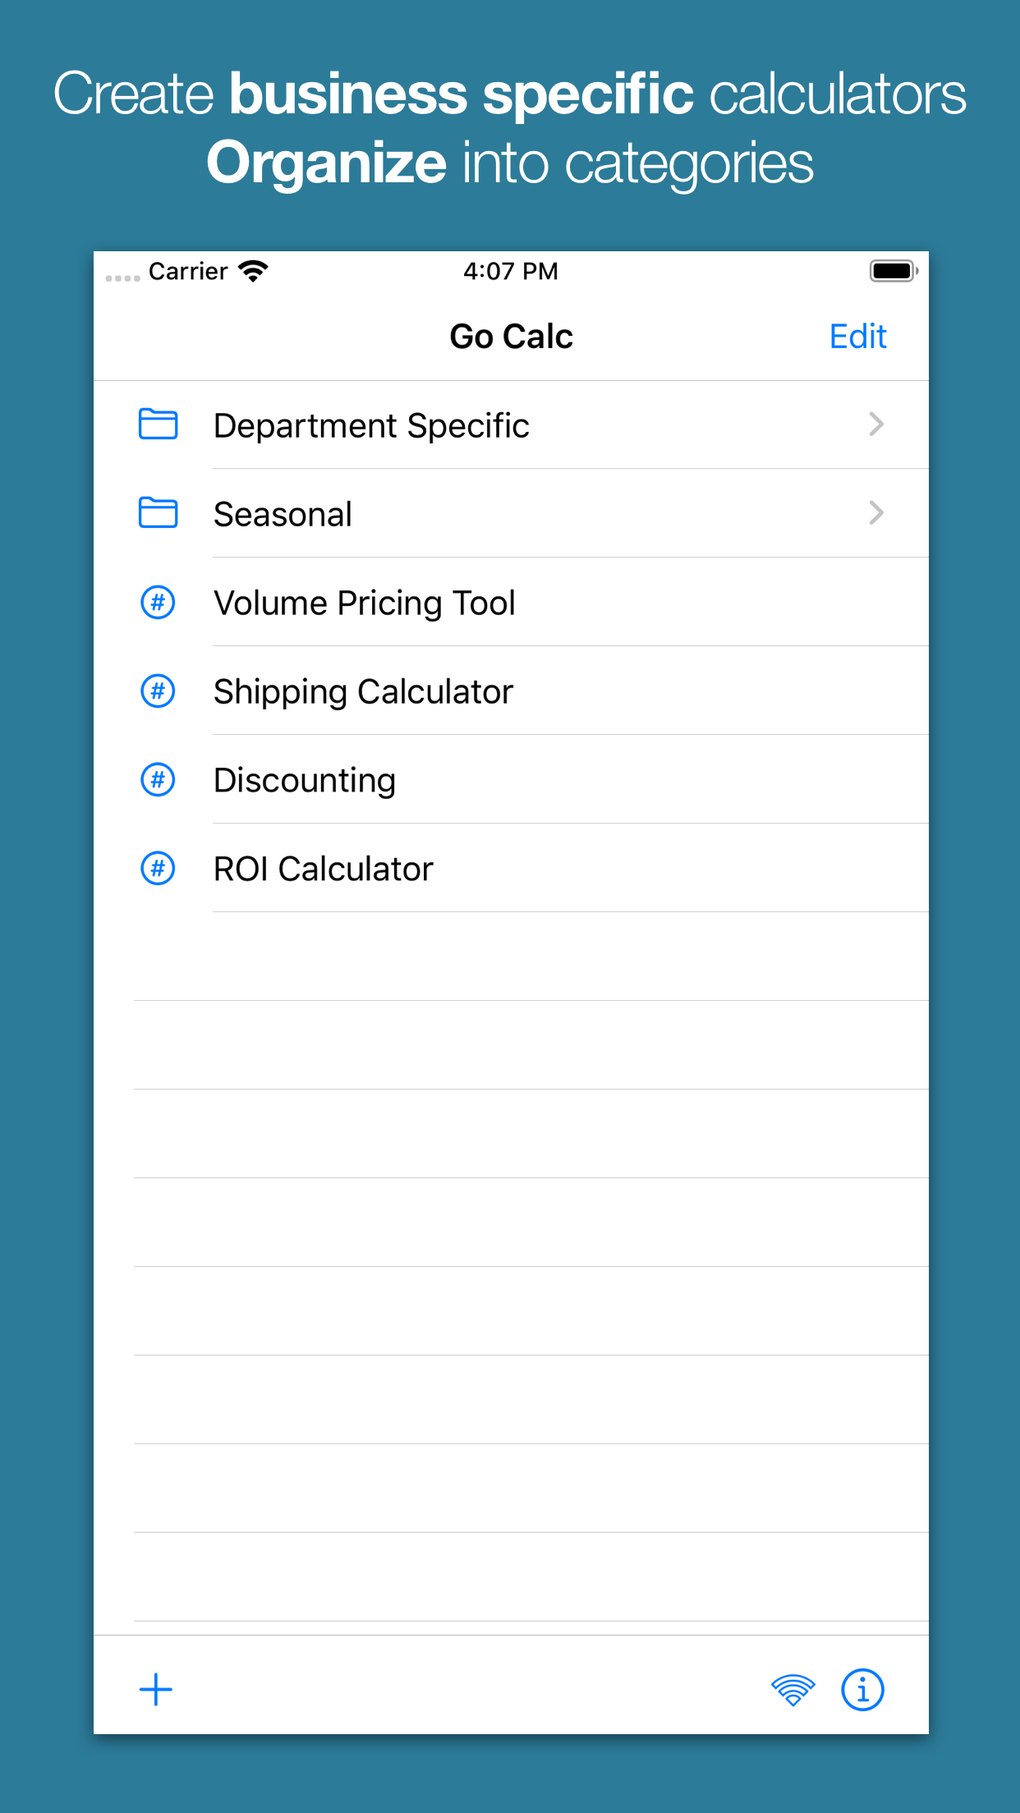
Task: Add a new calculator with the plus icon
Action: (x=155, y=1689)
